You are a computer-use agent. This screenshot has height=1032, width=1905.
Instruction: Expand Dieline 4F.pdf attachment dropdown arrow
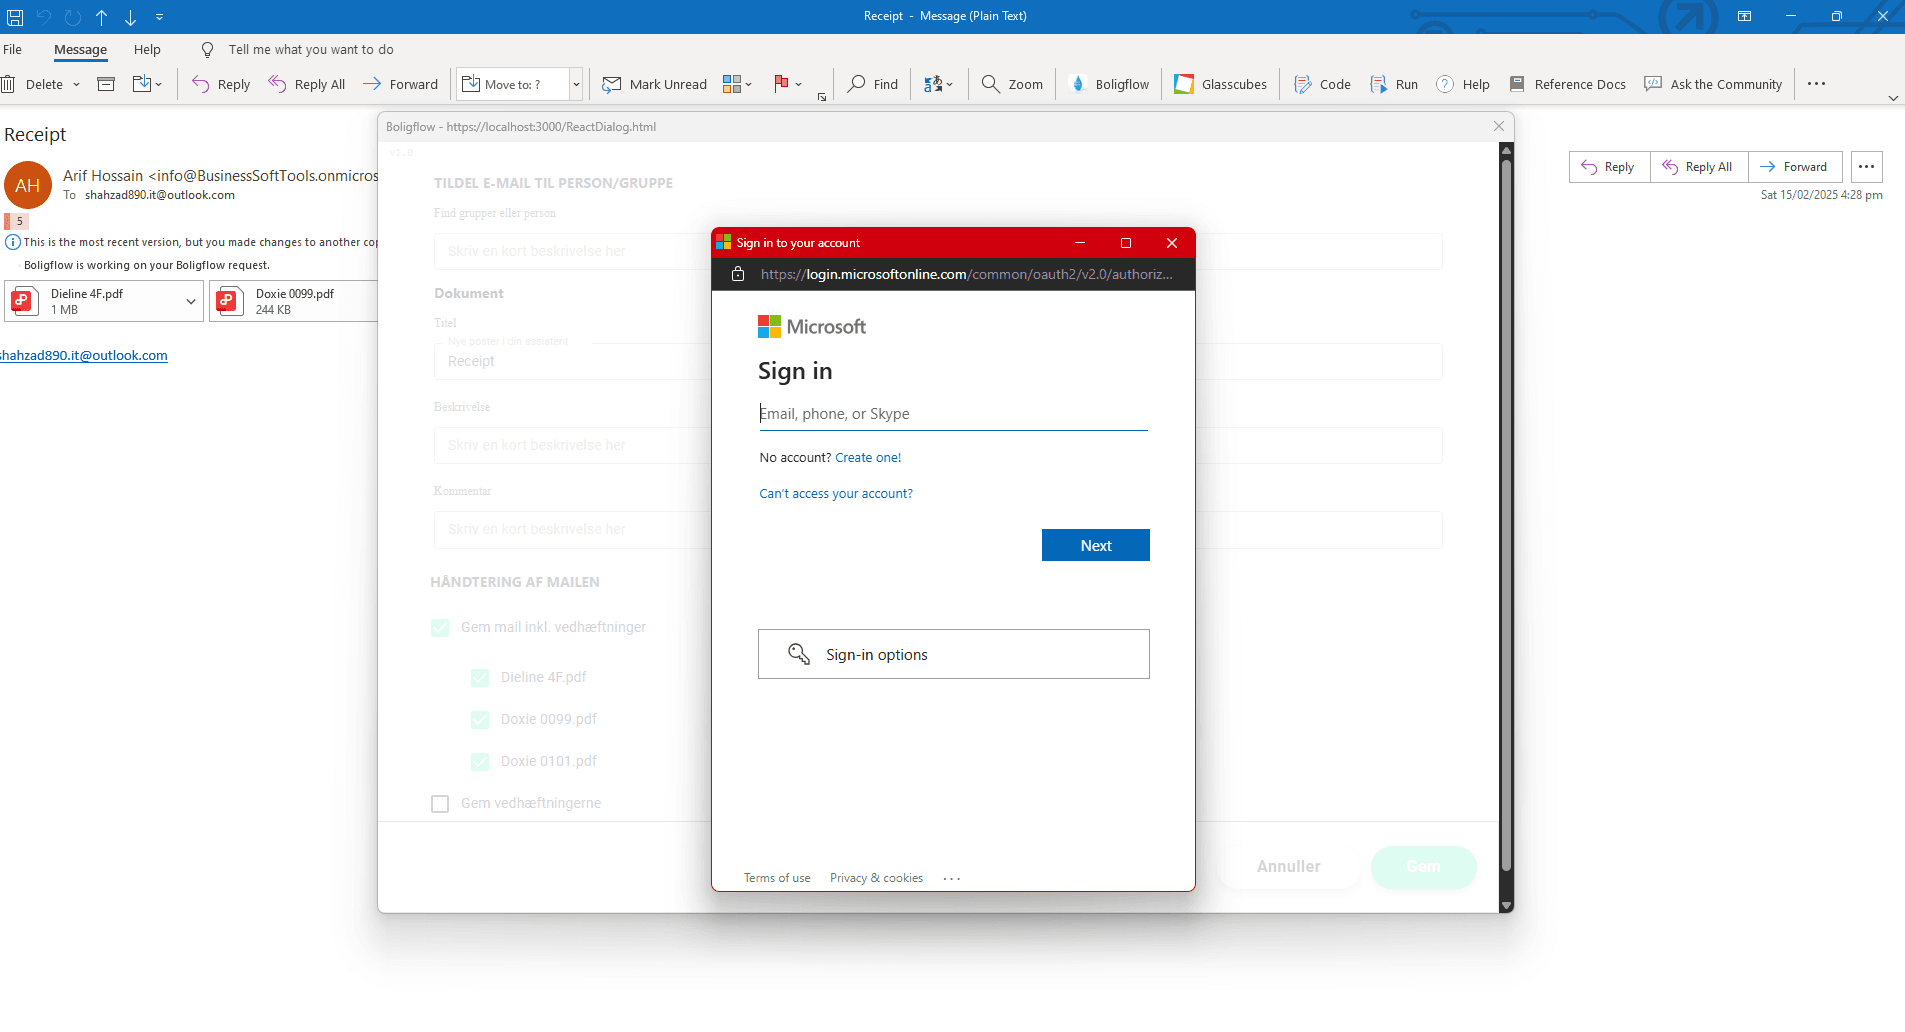191,301
